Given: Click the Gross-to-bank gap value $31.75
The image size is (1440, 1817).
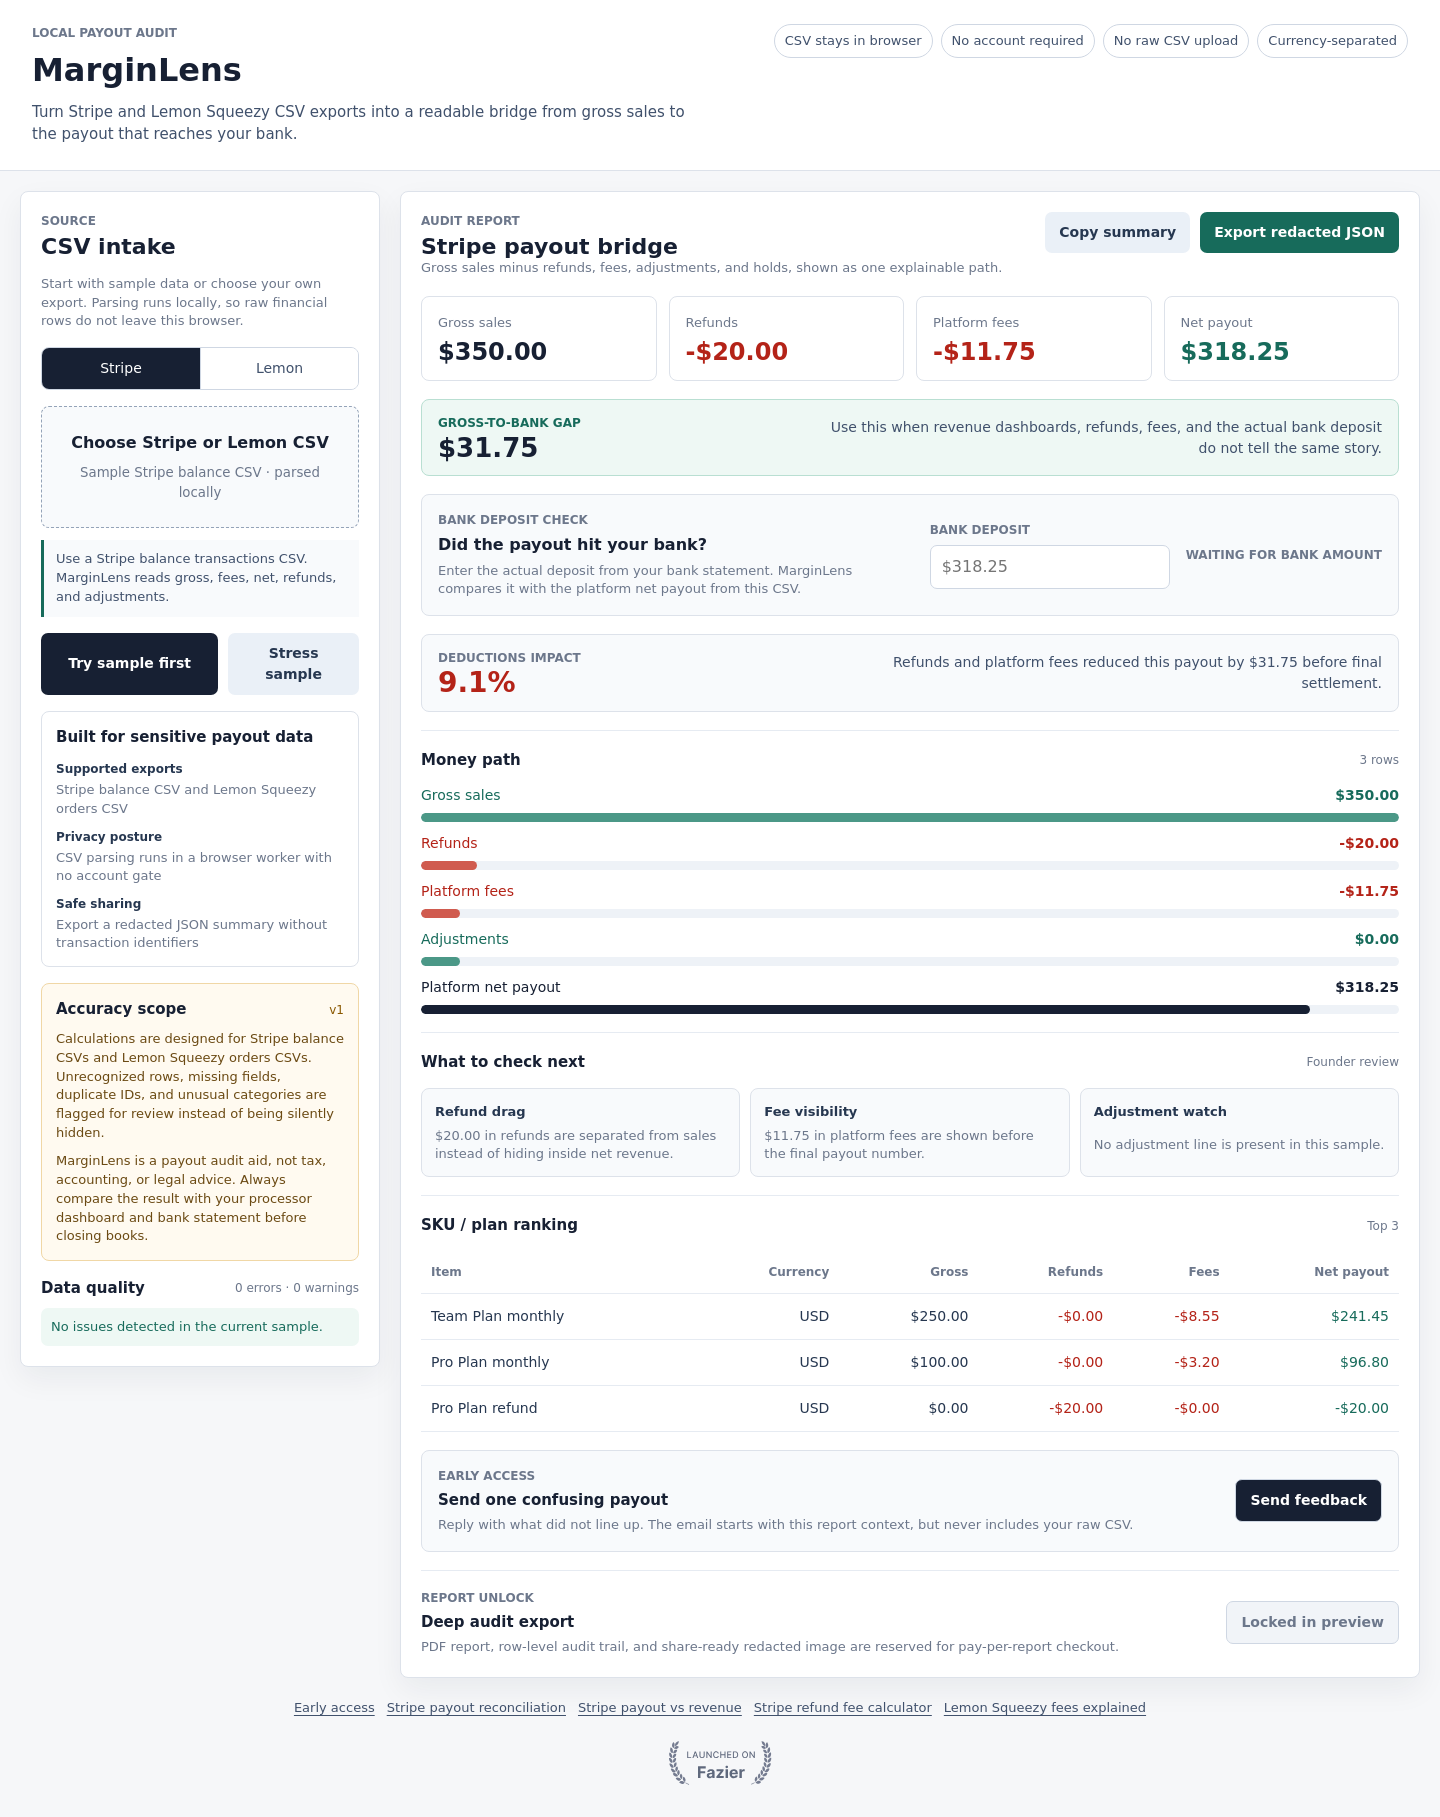Looking at the screenshot, I should click(x=488, y=448).
